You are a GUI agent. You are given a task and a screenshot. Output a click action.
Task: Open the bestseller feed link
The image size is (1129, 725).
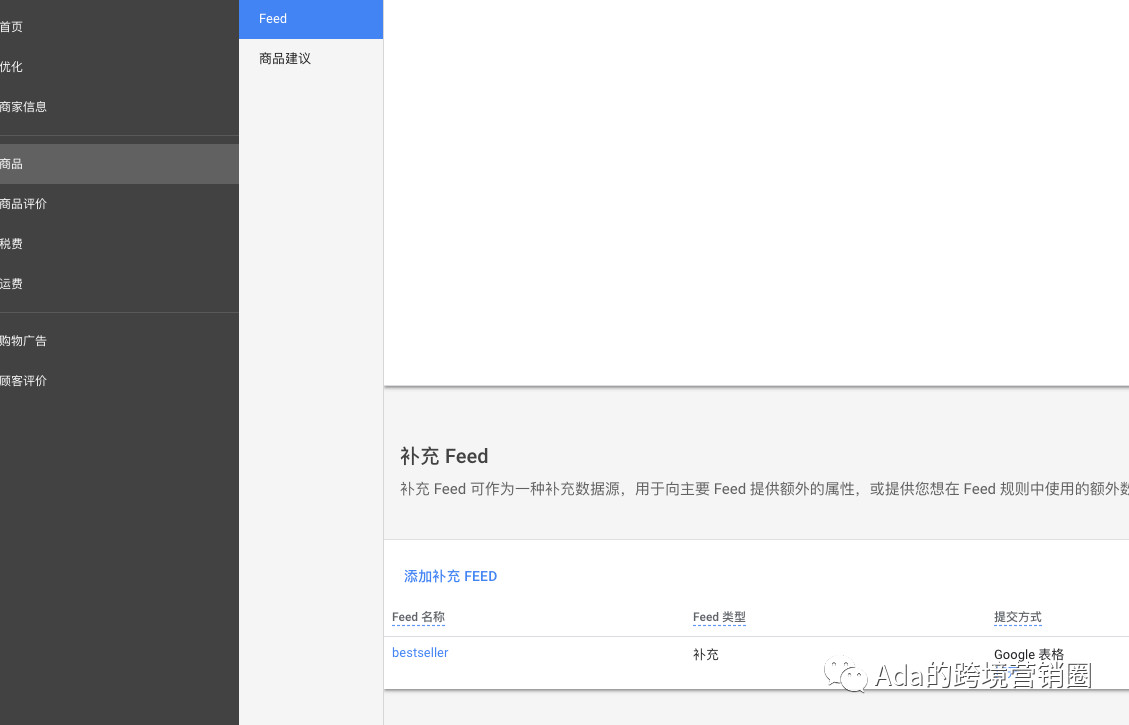tap(420, 652)
